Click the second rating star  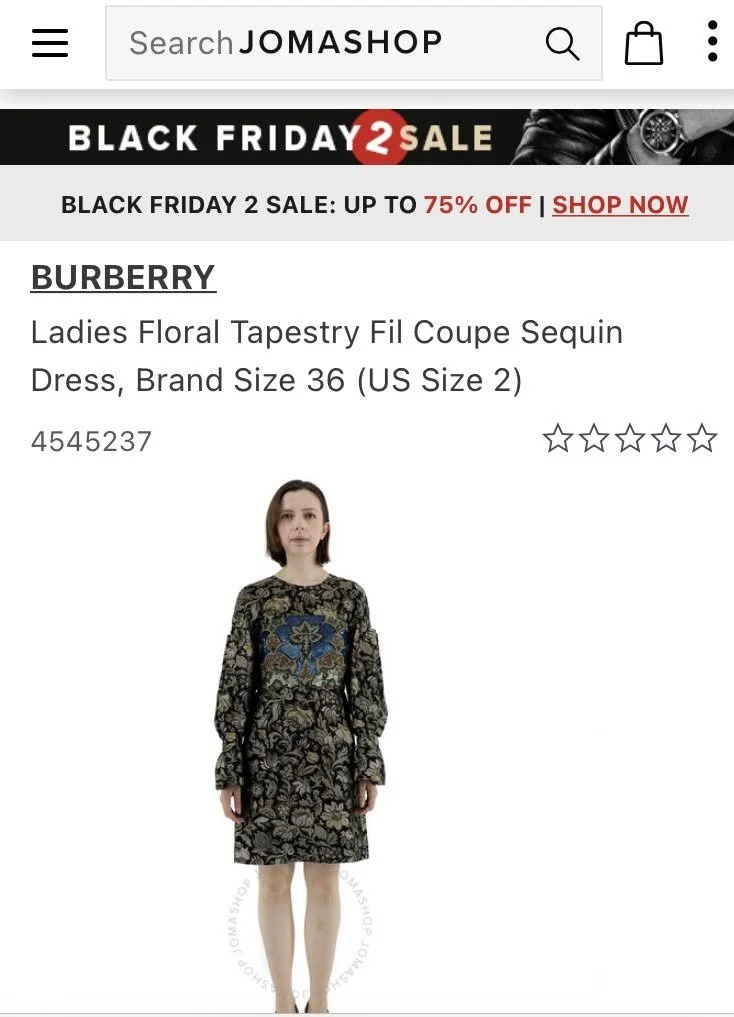(594, 438)
